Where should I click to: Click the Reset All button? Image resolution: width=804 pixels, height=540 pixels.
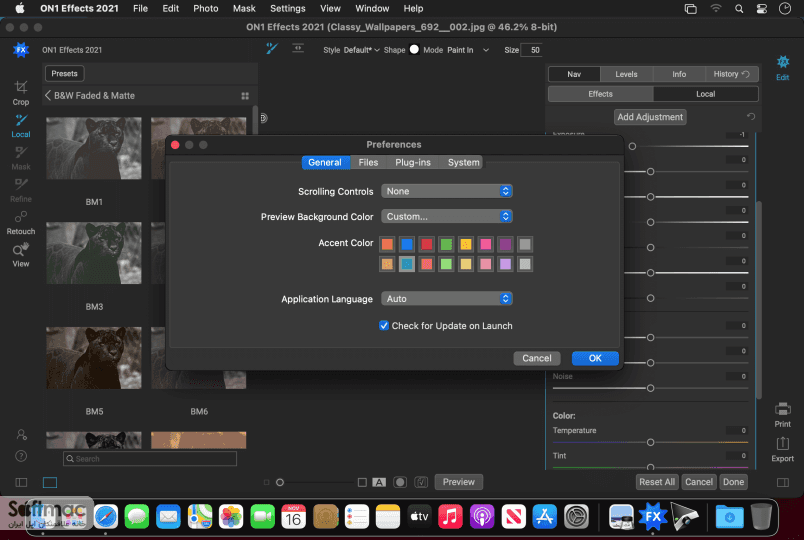tap(657, 482)
